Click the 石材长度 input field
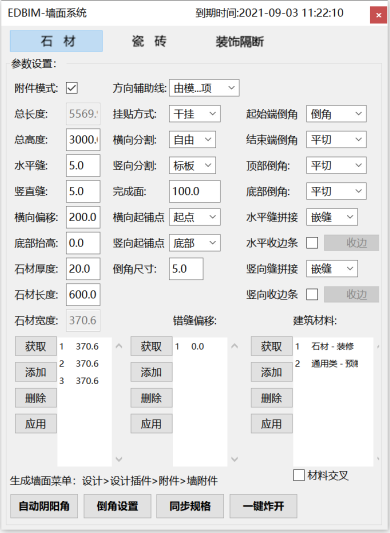Screen dimensions: 390x533 (83, 294)
